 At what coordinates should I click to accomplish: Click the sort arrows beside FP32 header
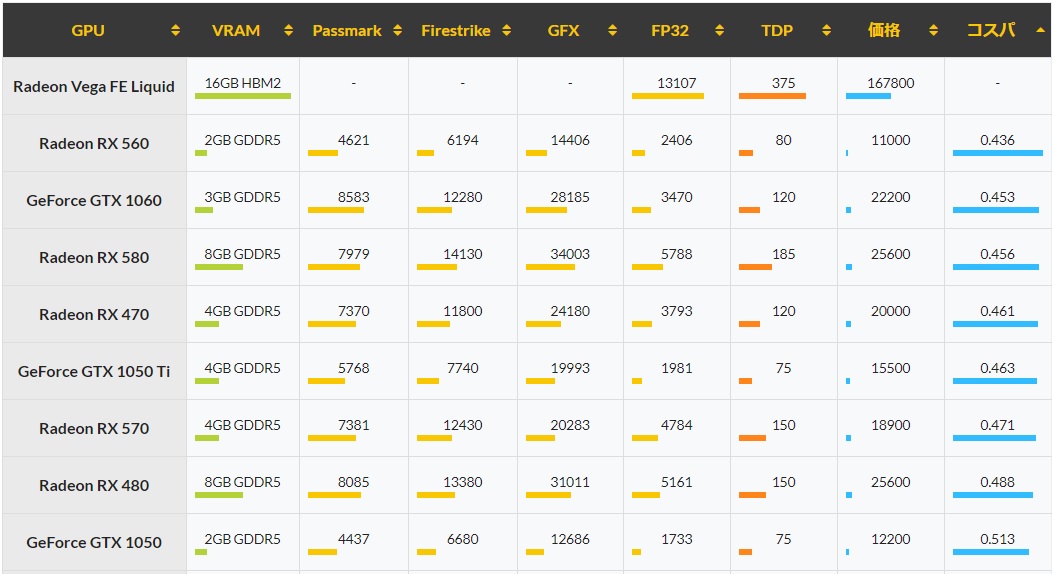719,30
